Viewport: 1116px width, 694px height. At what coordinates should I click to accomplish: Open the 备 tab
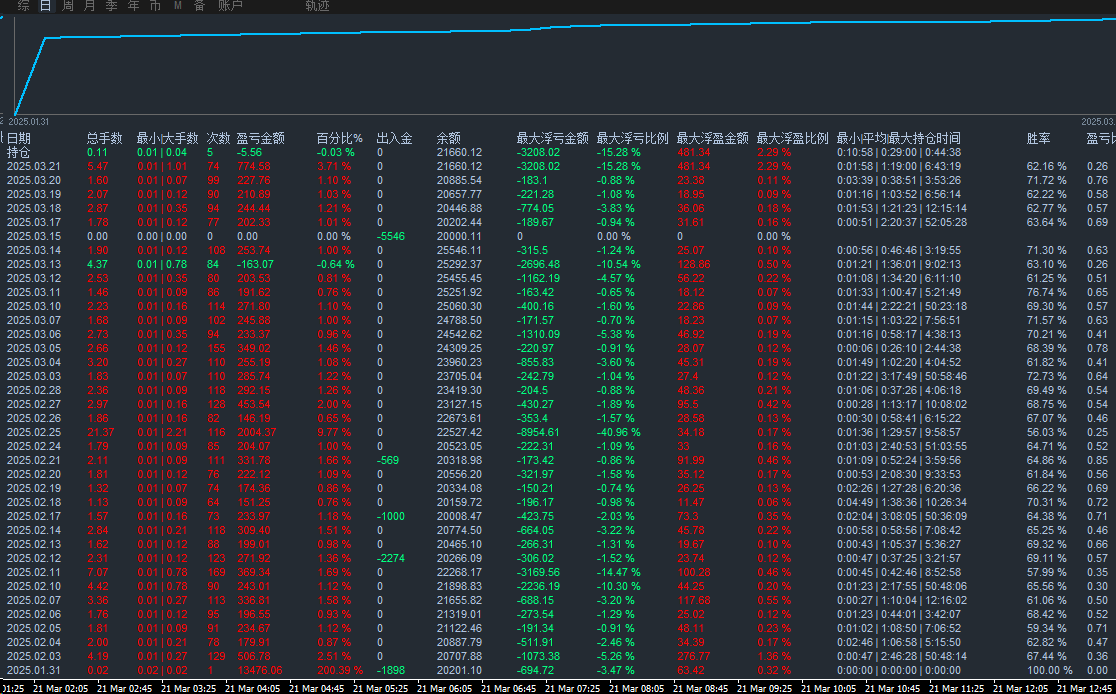[199, 6]
